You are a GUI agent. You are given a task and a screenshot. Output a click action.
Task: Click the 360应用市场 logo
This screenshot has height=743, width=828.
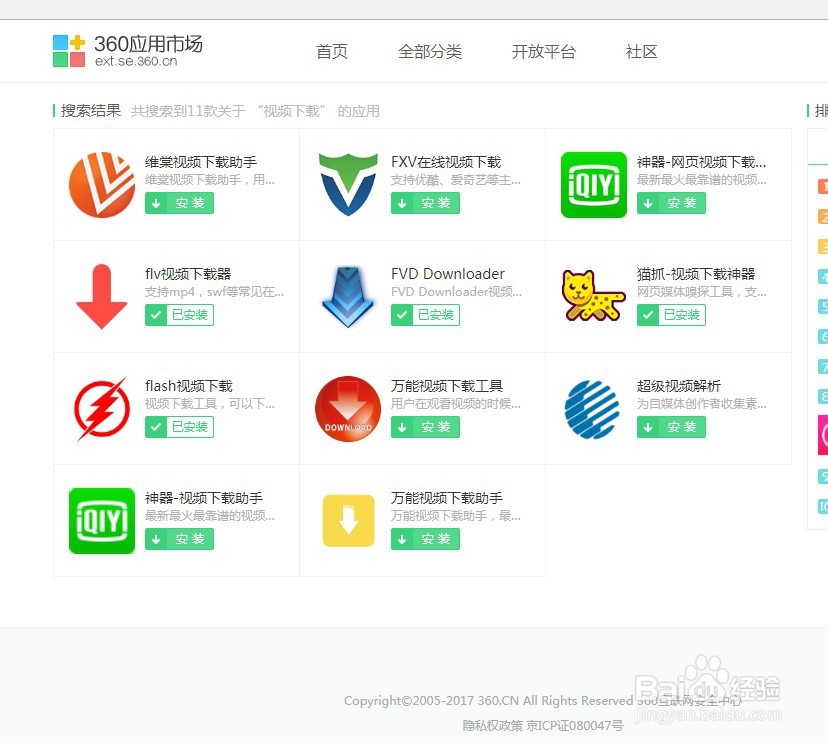point(127,51)
